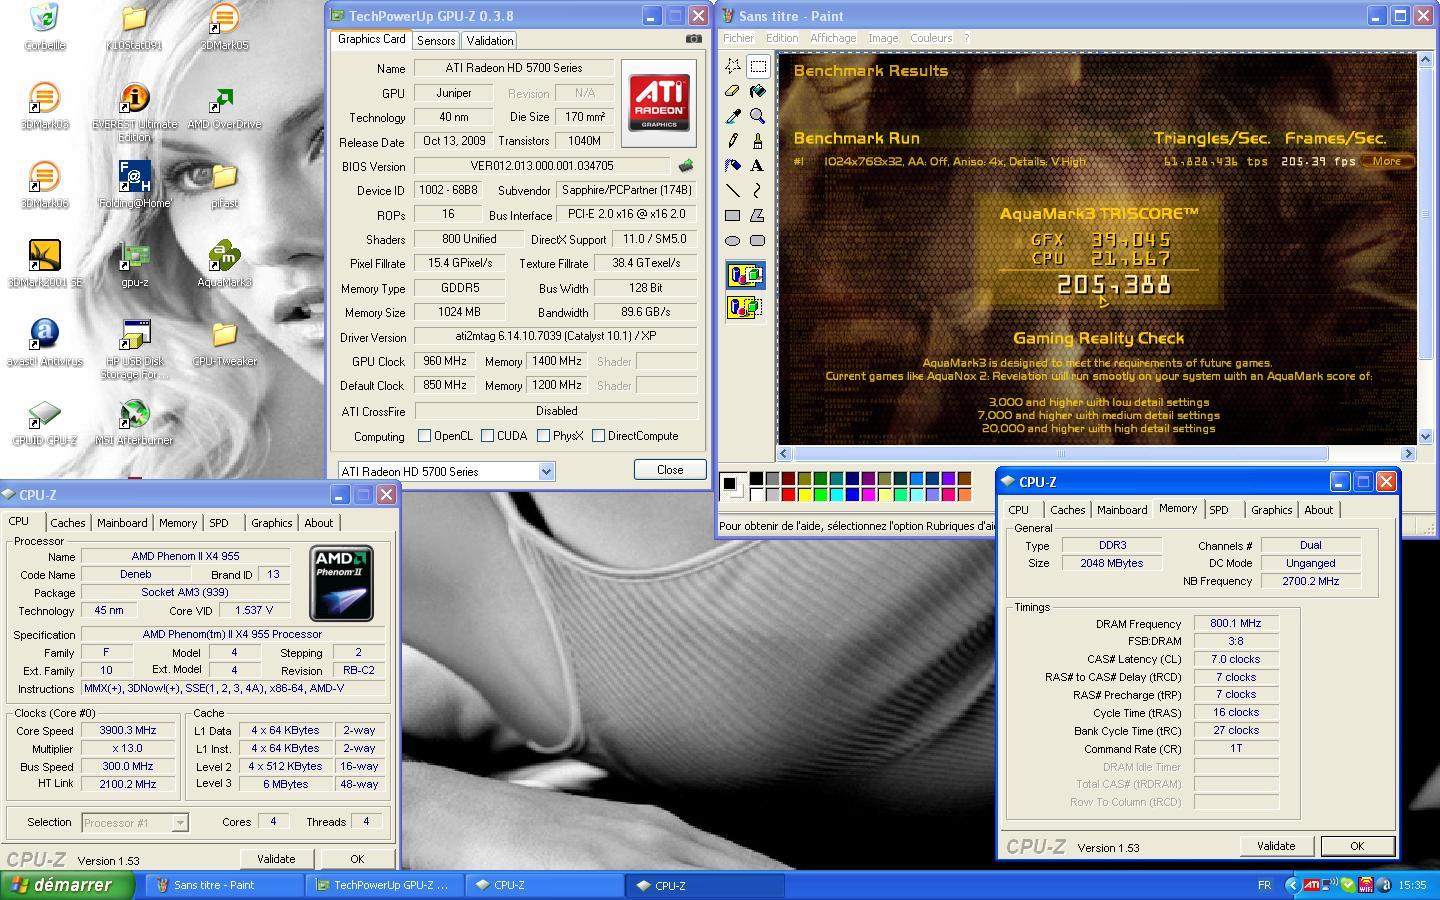The width and height of the screenshot is (1440, 900).
Task: Select the Brush tool in Paint
Action: [757, 141]
